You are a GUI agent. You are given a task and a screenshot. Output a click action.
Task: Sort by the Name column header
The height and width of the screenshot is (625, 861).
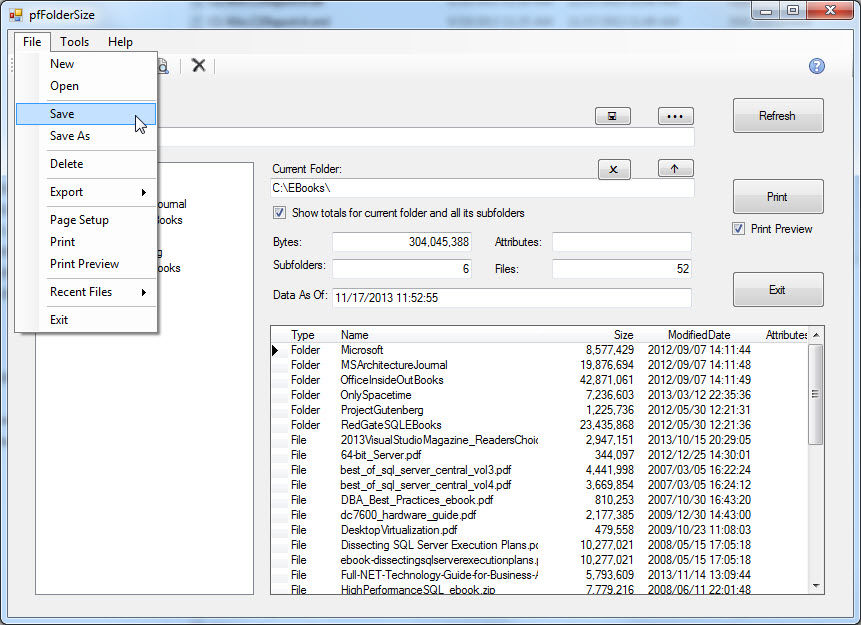point(355,335)
